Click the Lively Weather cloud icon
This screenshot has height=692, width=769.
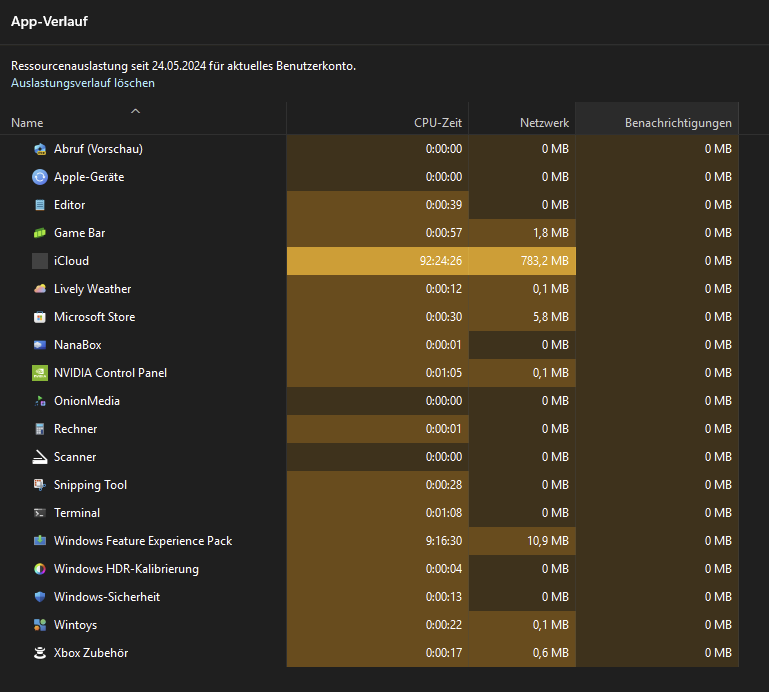point(40,289)
